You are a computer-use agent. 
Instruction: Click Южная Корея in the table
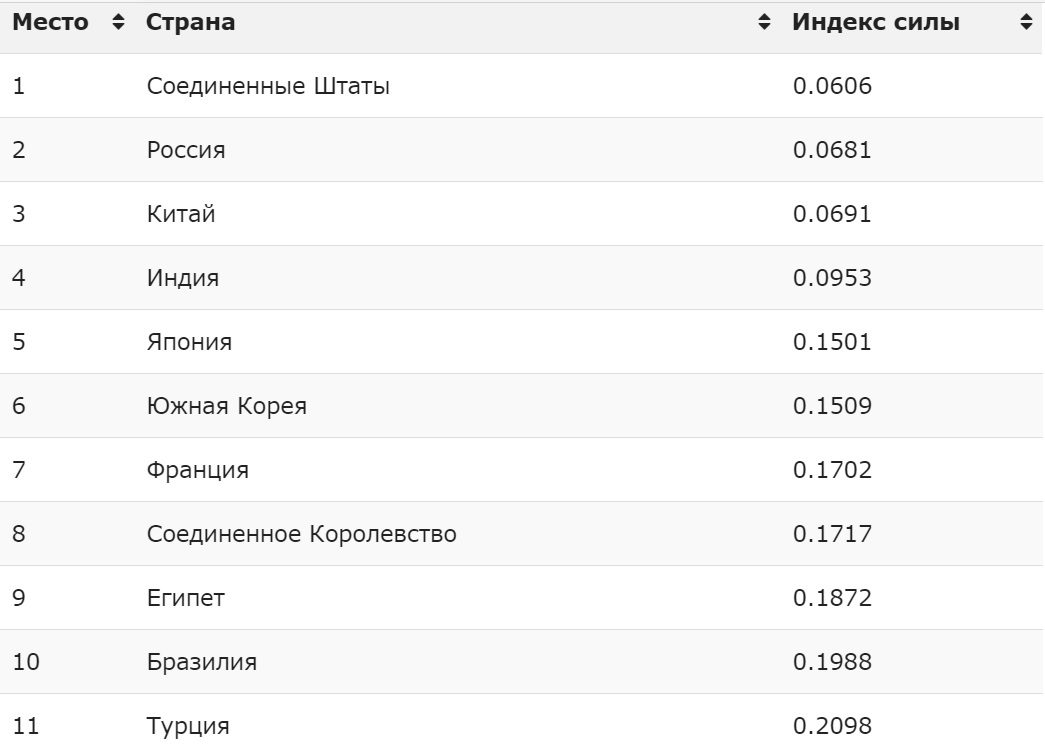click(x=227, y=406)
